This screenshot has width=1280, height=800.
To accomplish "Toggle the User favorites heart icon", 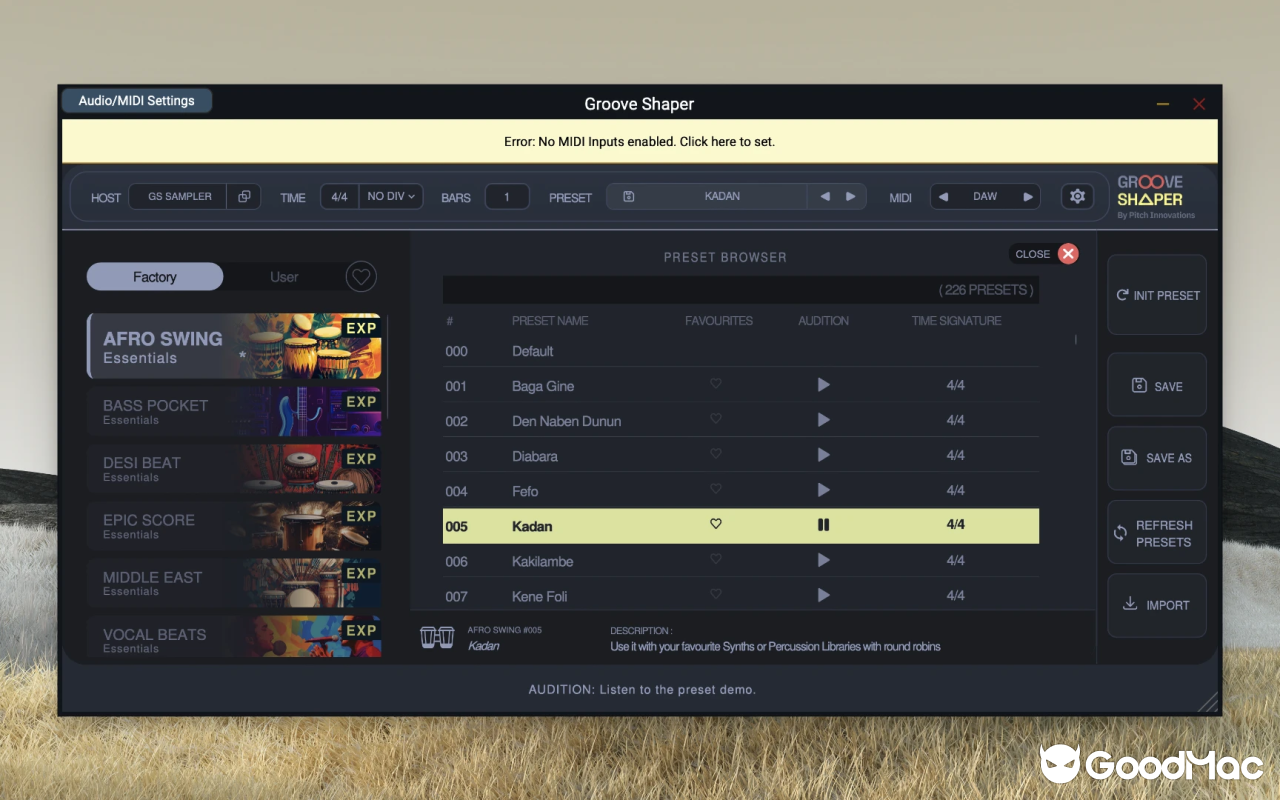I will pos(361,276).
